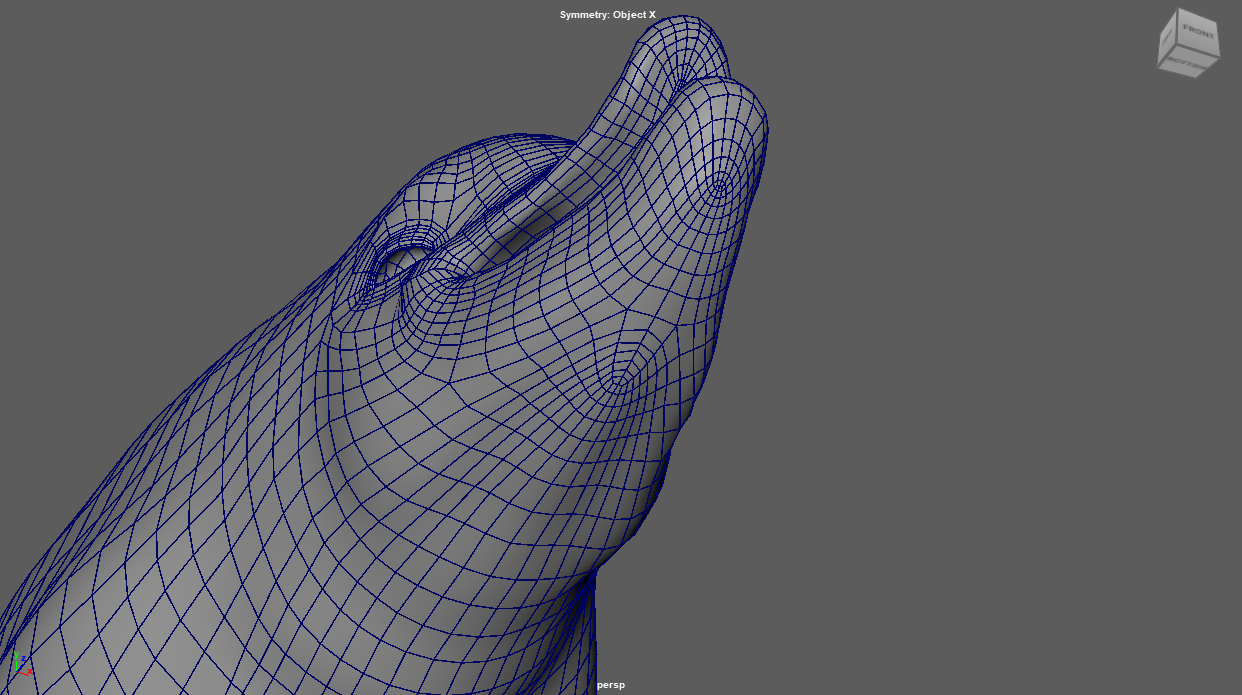Click the 'persp' camera name label
The width and height of the screenshot is (1242, 695).
(x=611, y=685)
